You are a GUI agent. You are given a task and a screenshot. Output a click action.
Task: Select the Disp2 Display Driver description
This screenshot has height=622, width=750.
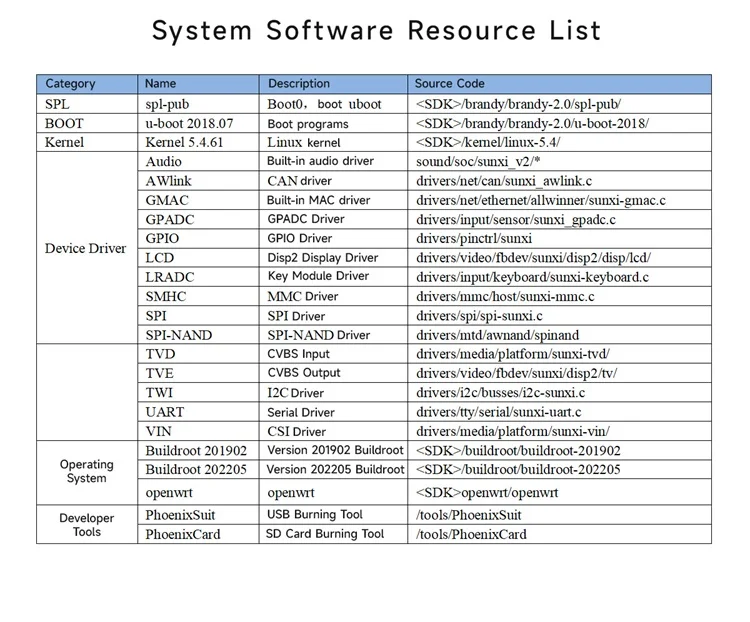[x=323, y=258]
